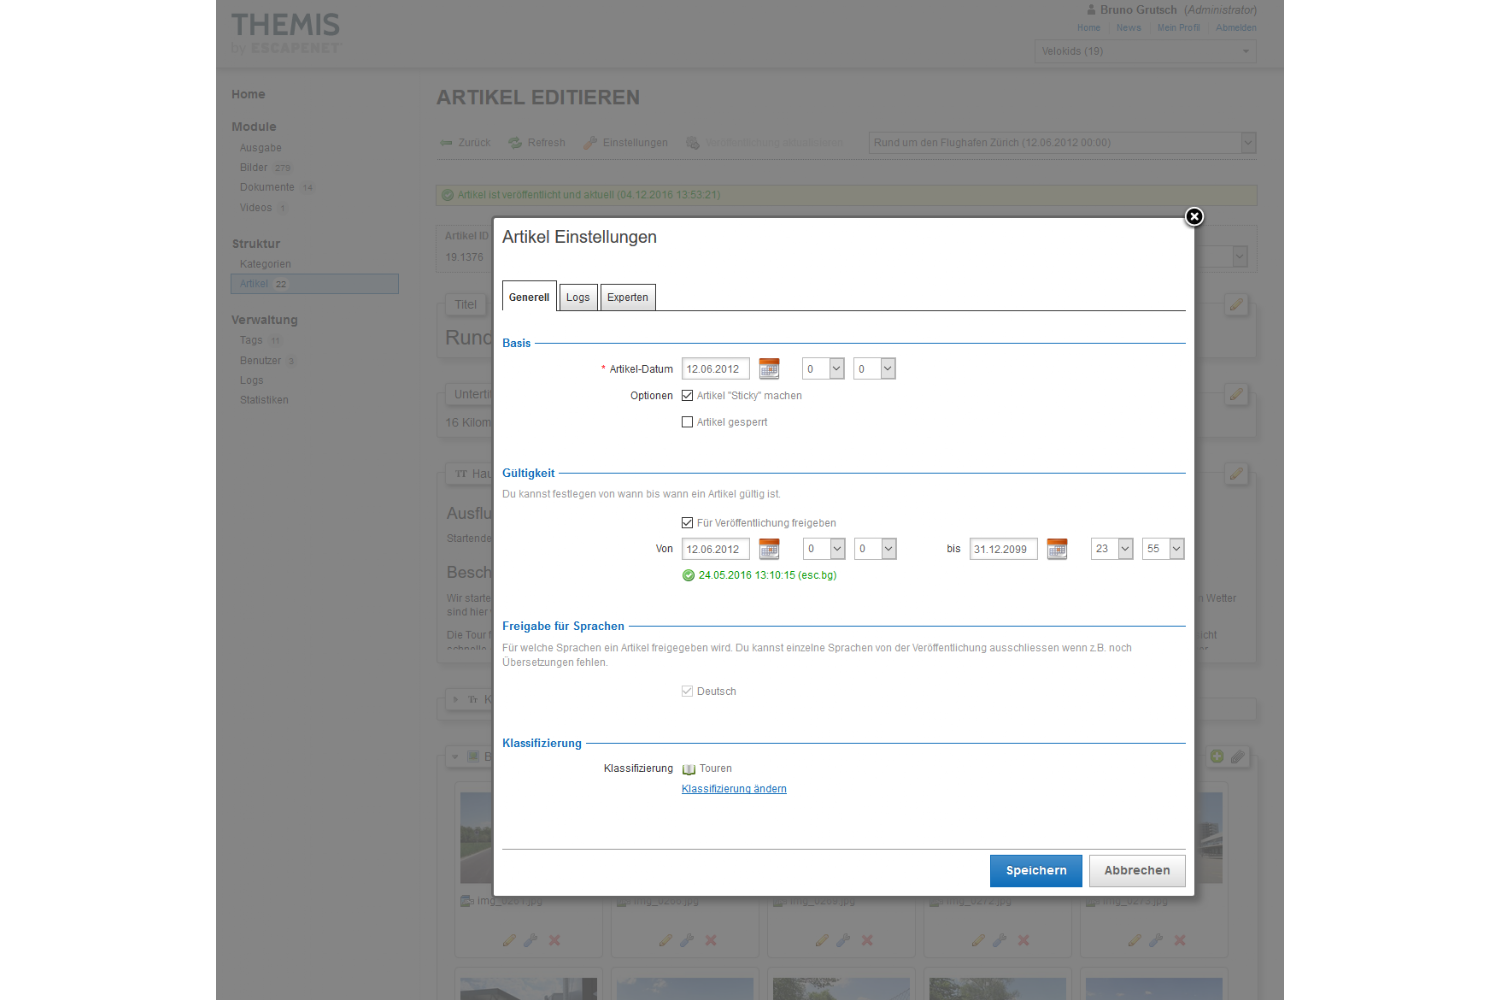Click the Speichern button
This screenshot has width=1500, height=1000.
1035,871
